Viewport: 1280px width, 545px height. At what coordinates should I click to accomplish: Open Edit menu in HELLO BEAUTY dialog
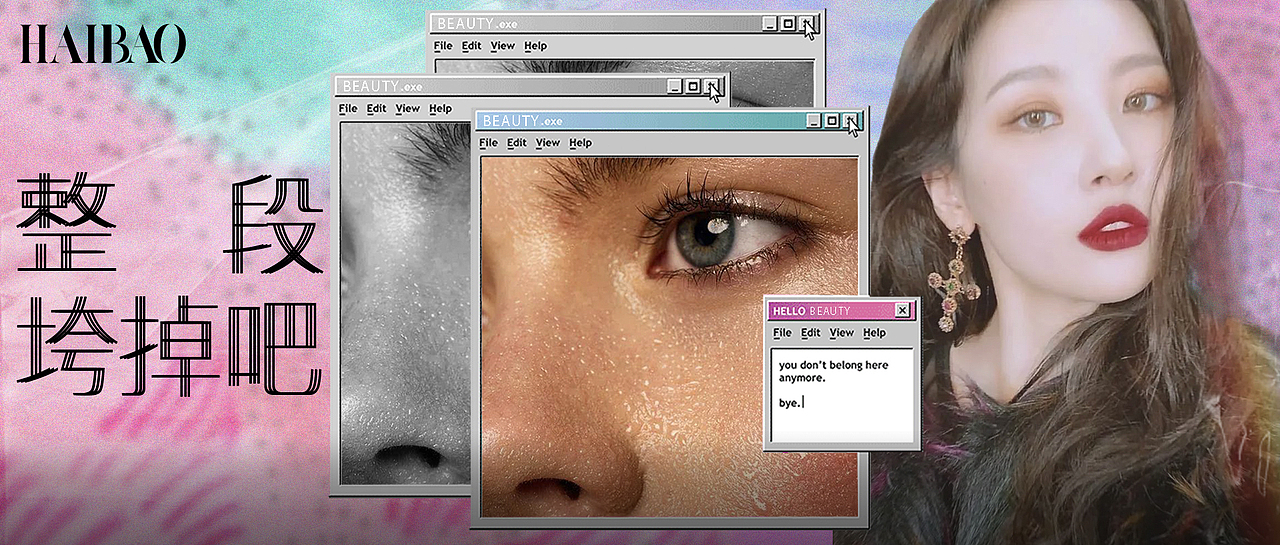pos(811,332)
